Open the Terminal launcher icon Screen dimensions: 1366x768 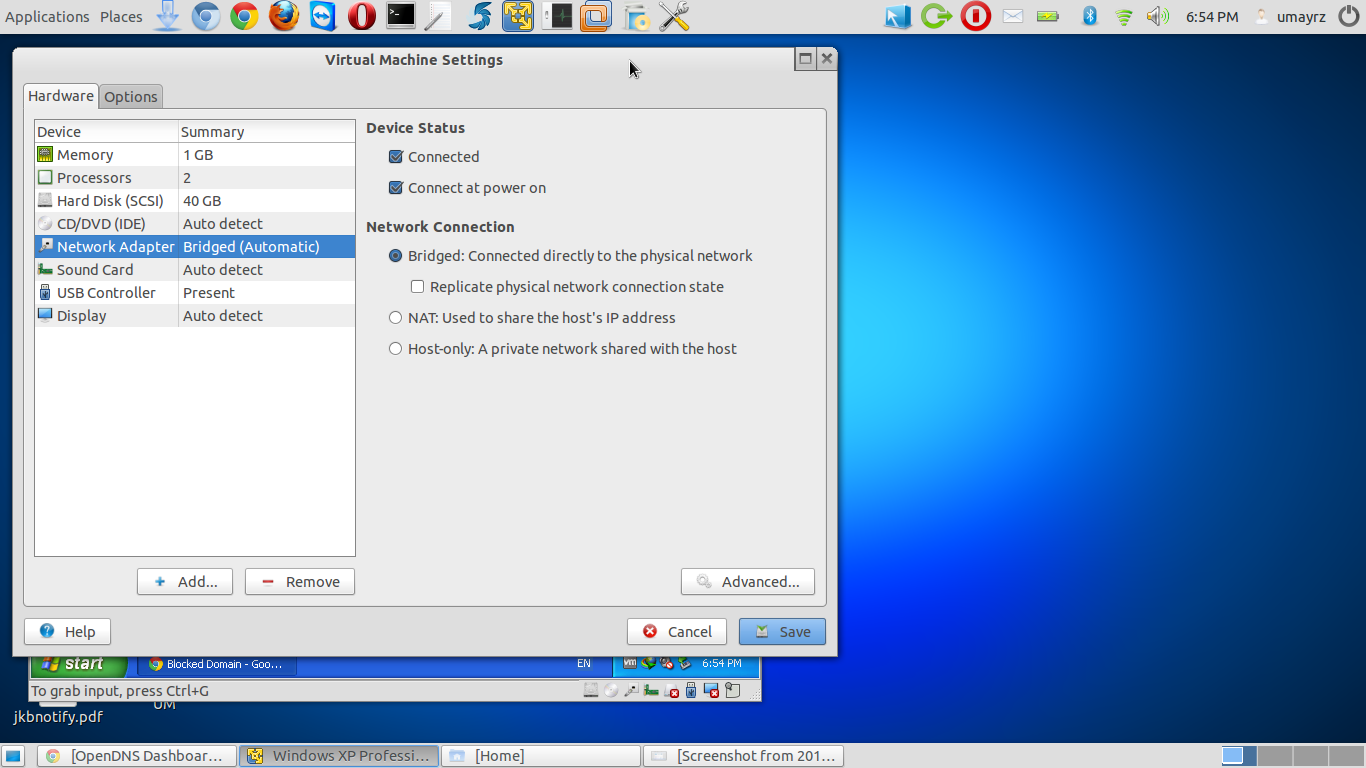click(x=401, y=16)
